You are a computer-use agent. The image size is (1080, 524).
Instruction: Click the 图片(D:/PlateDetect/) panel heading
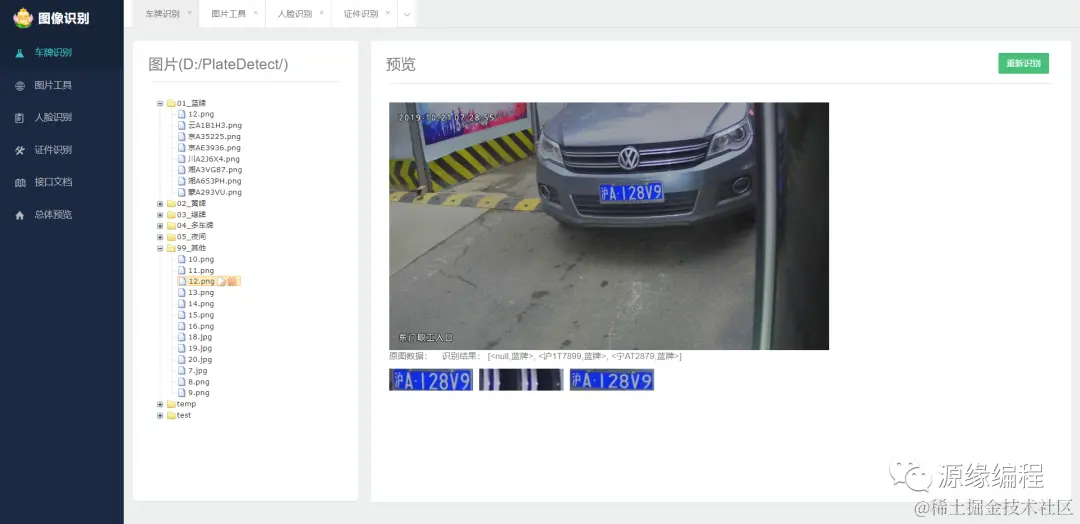click(218, 64)
